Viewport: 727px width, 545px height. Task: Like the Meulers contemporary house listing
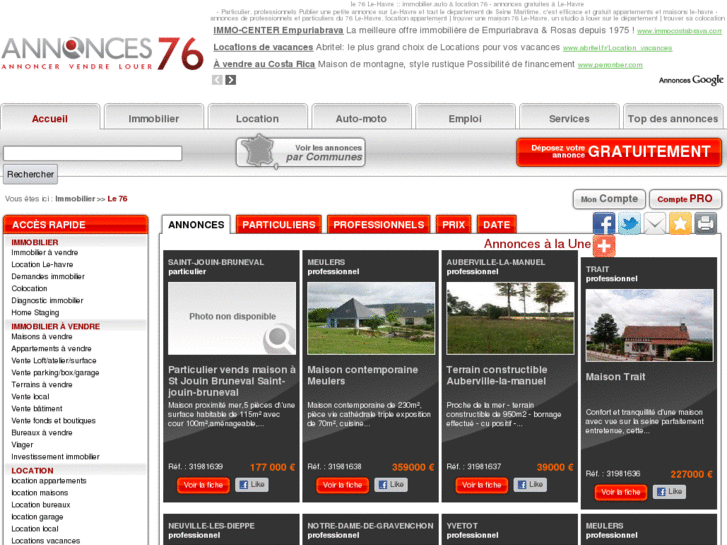391,485
